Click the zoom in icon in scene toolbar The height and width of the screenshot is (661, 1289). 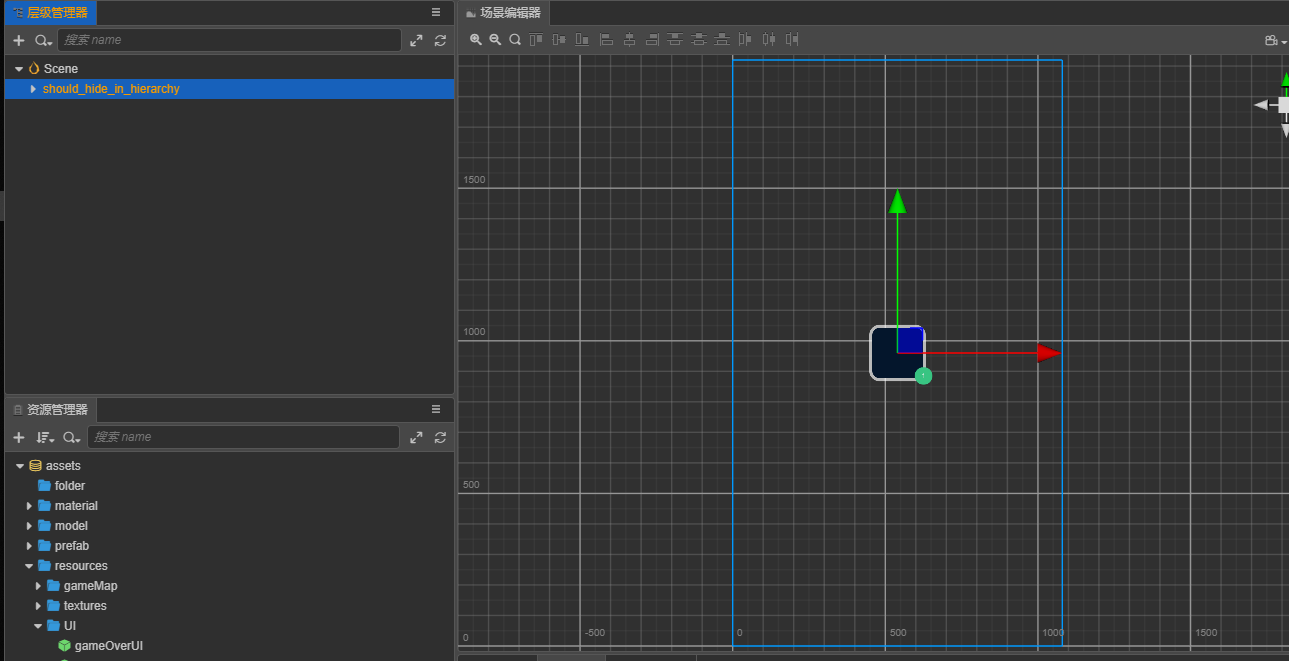click(476, 40)
